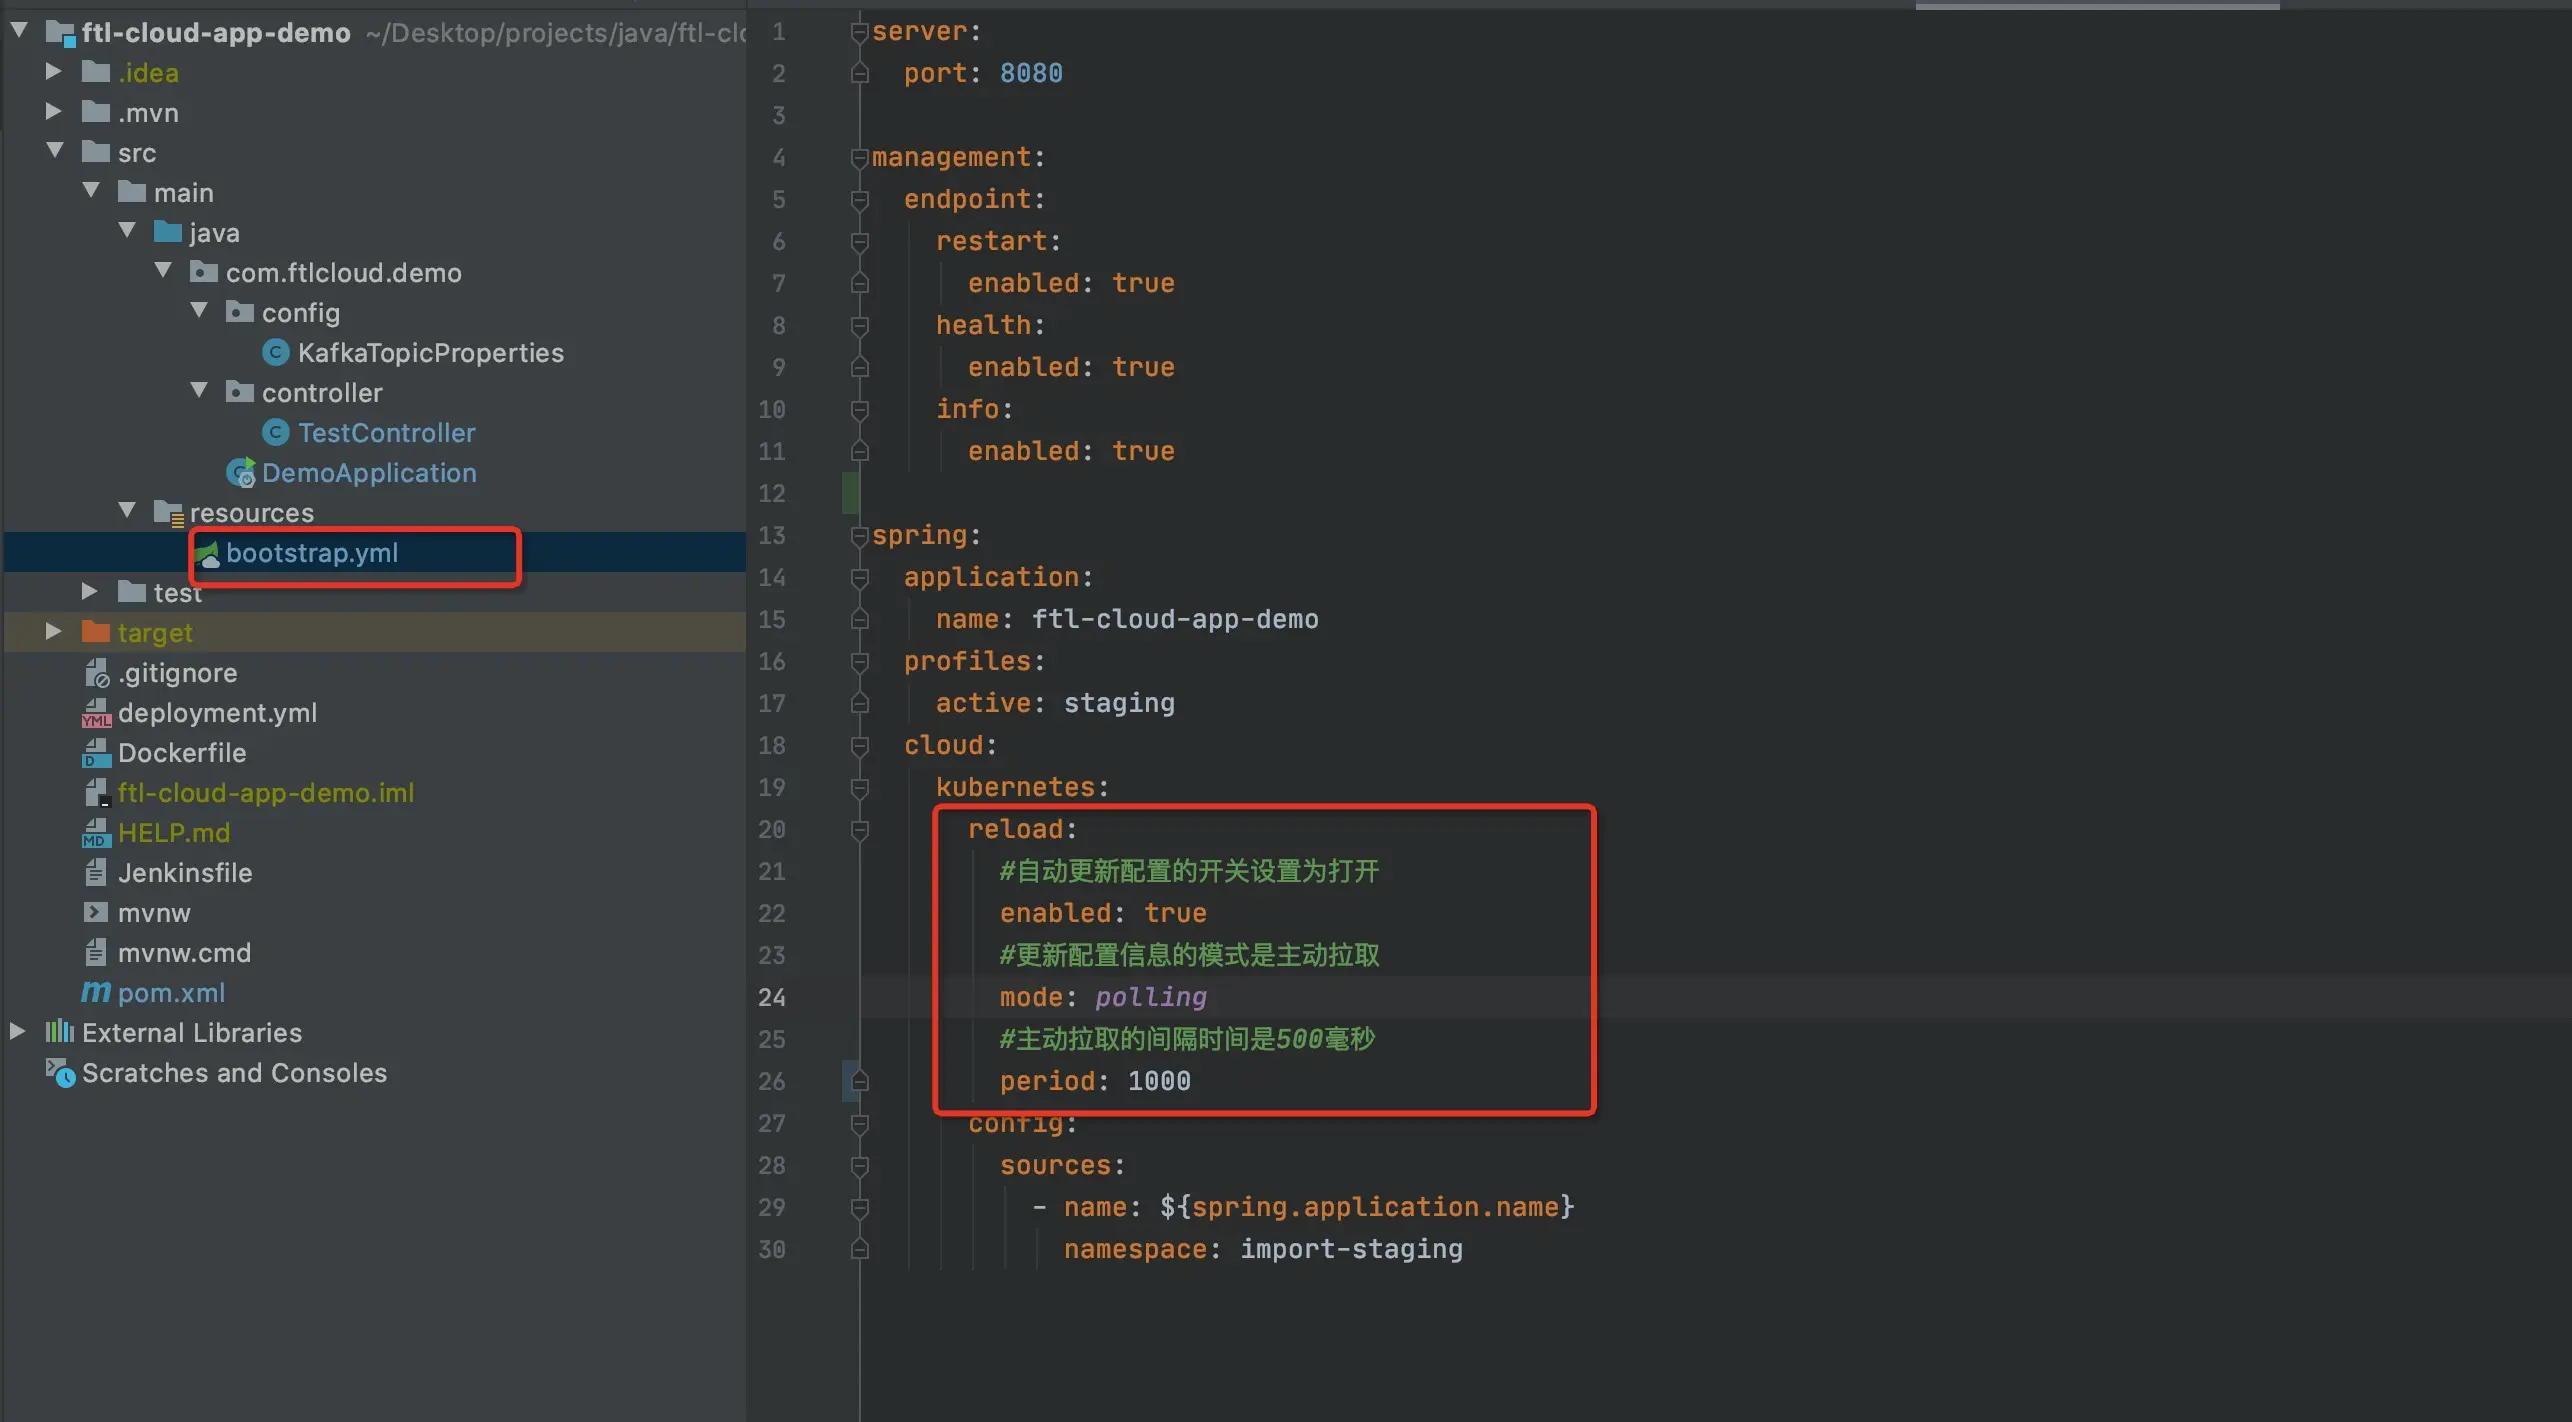
Task: Click the KafkaTopicProperties class icon
Action: point(275,352)
